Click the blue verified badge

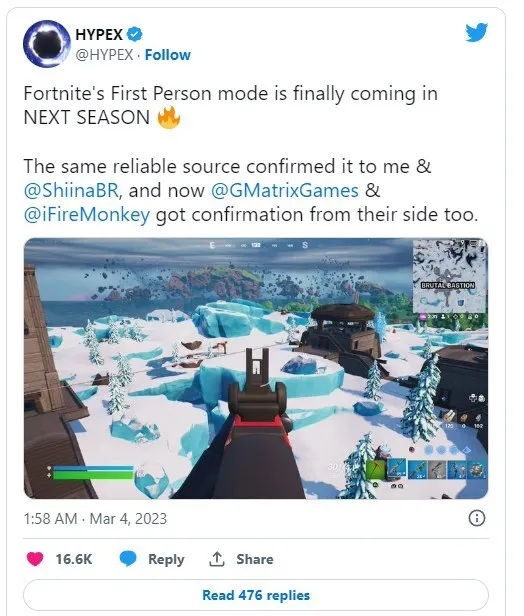click(x=135, y=35)
